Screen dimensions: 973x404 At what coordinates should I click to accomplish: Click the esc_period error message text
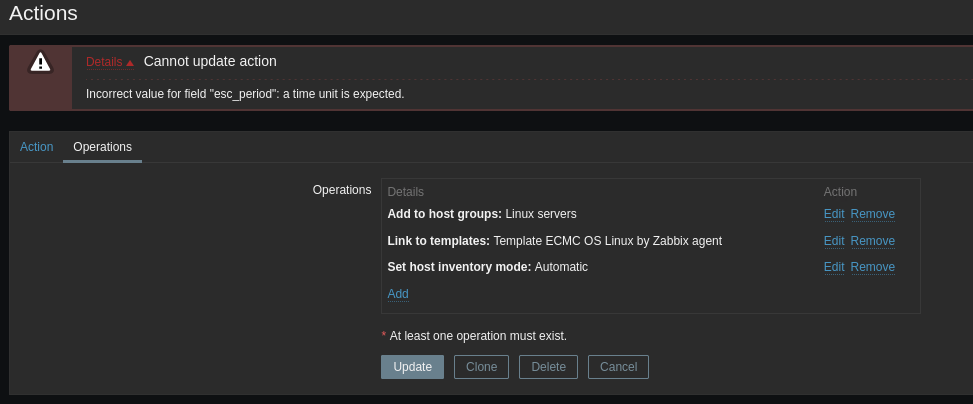pos(245,94)
